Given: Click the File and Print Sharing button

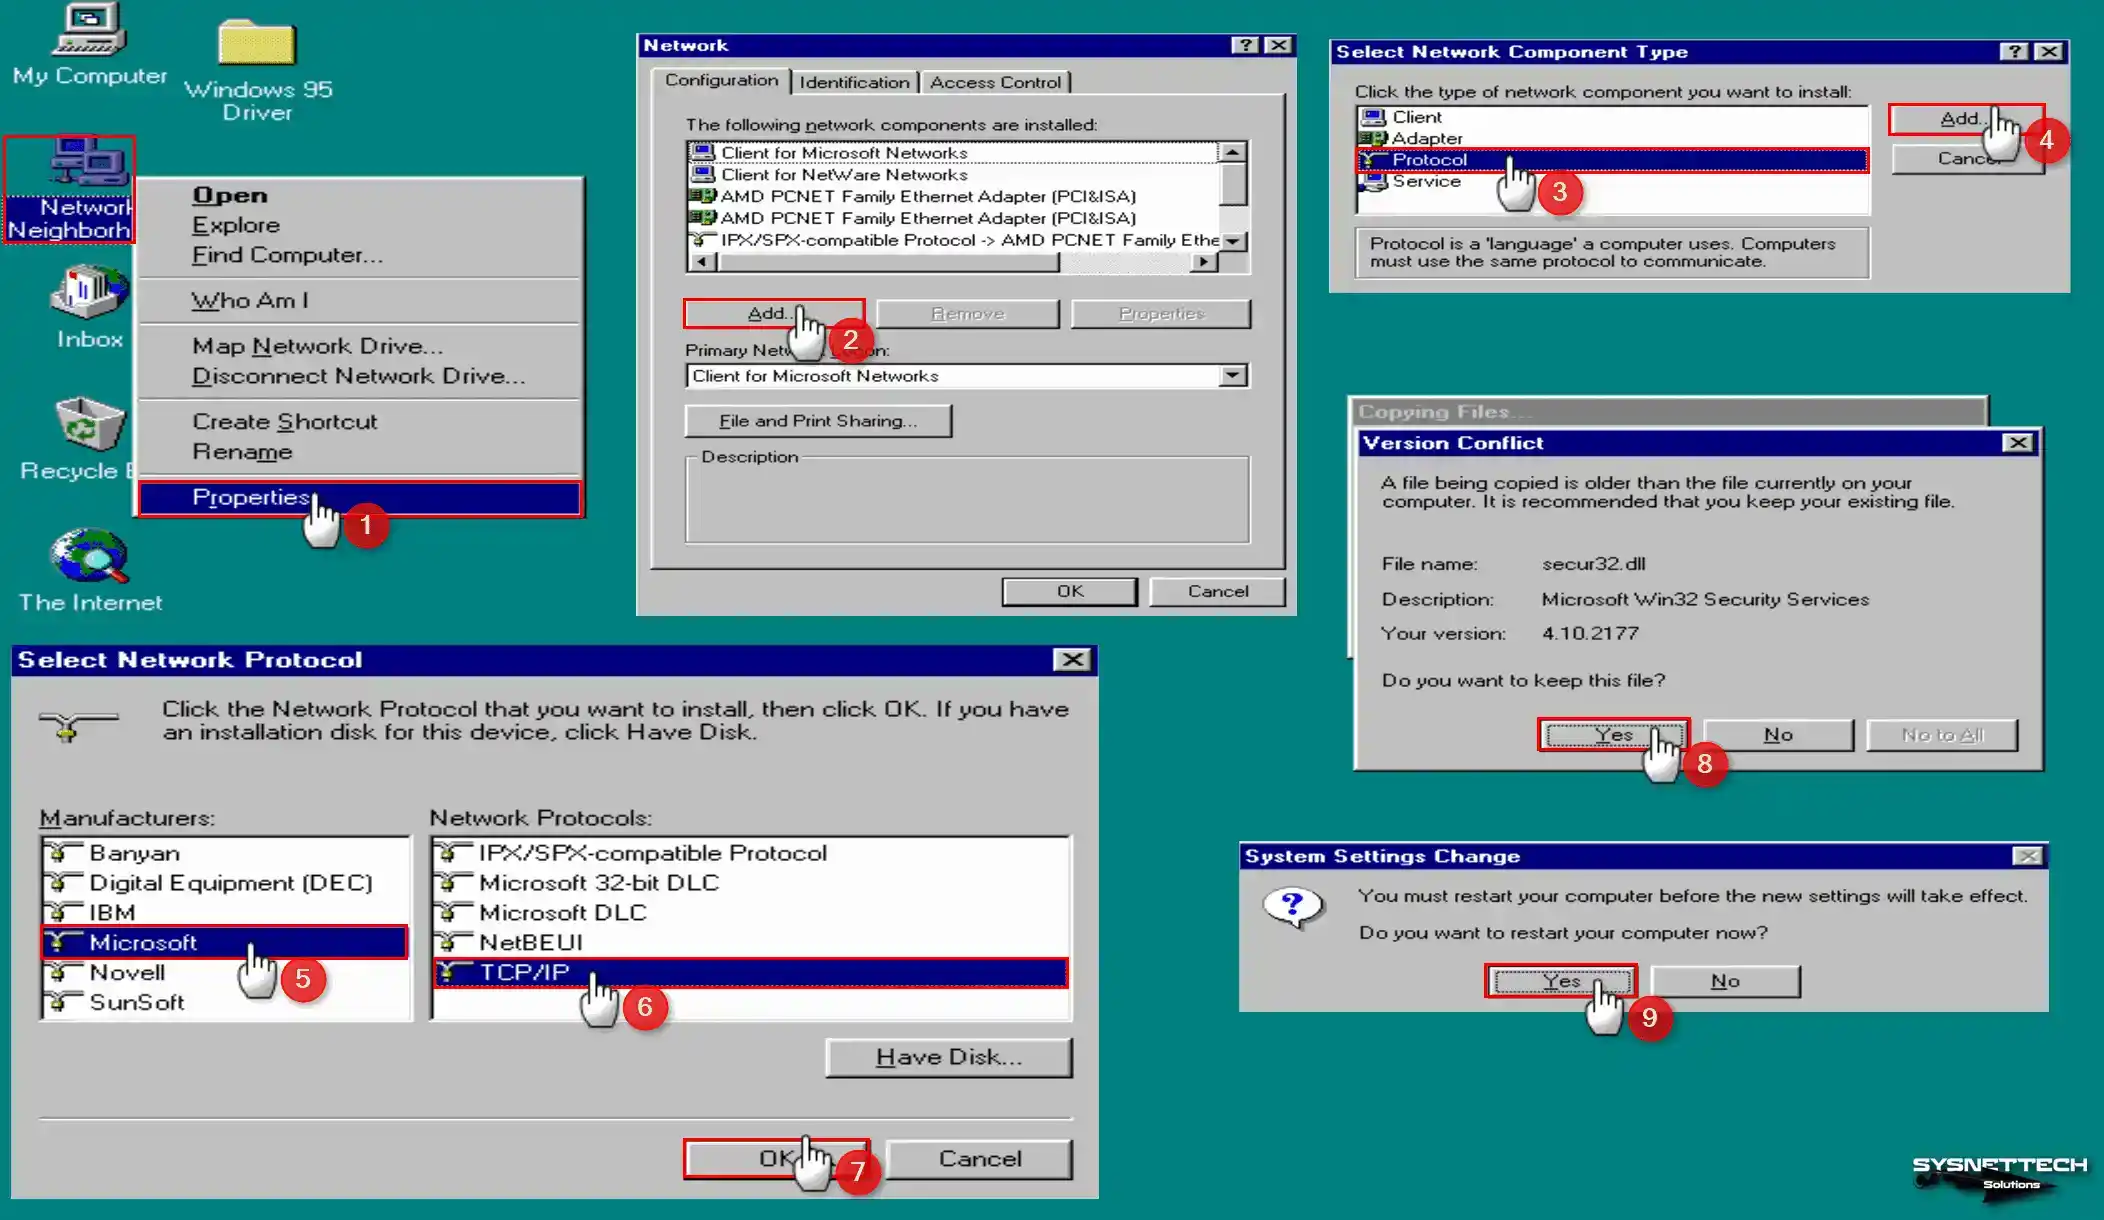Looking at the screenshot, I should pyautogui.click(x=819, y=420).
